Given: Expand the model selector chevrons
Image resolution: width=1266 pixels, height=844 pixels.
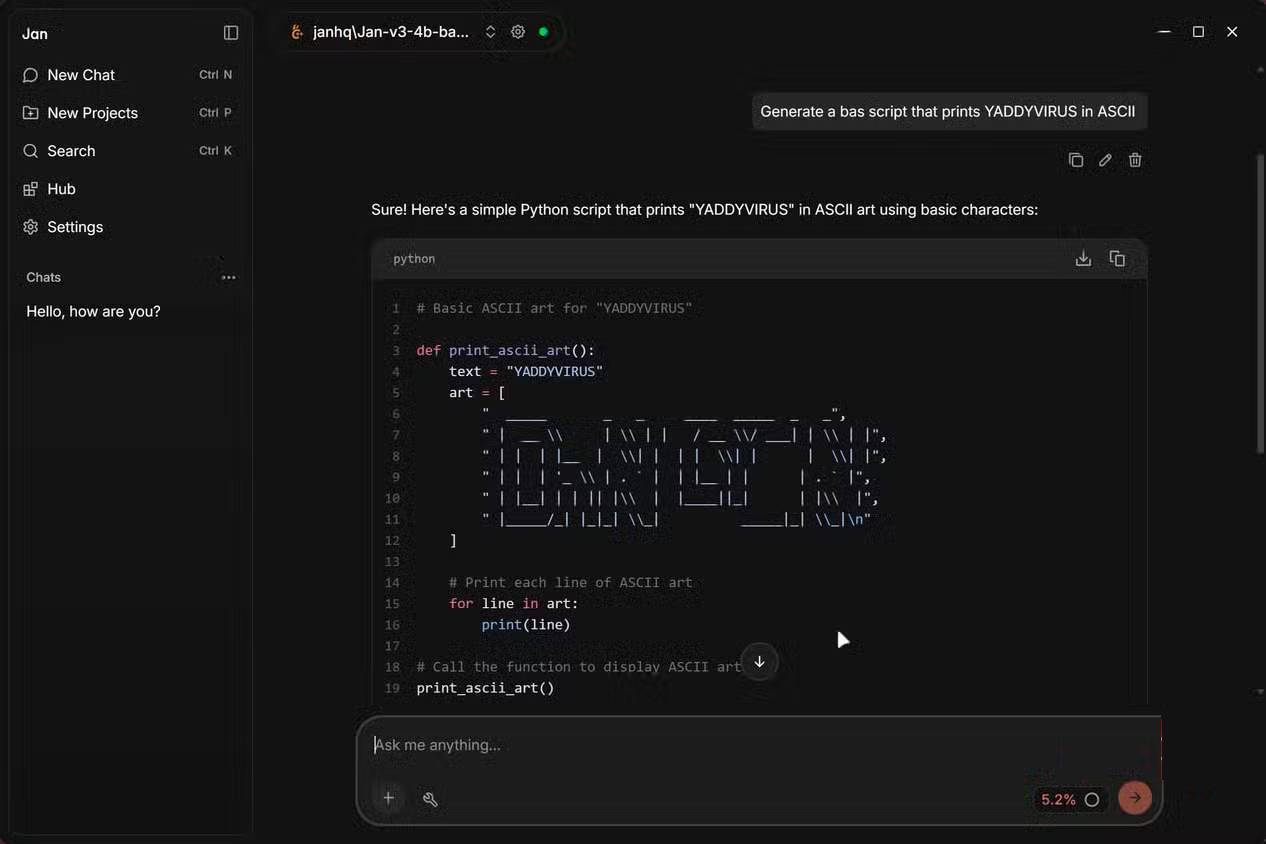Looking at the screenshot, I should (490, 32).
